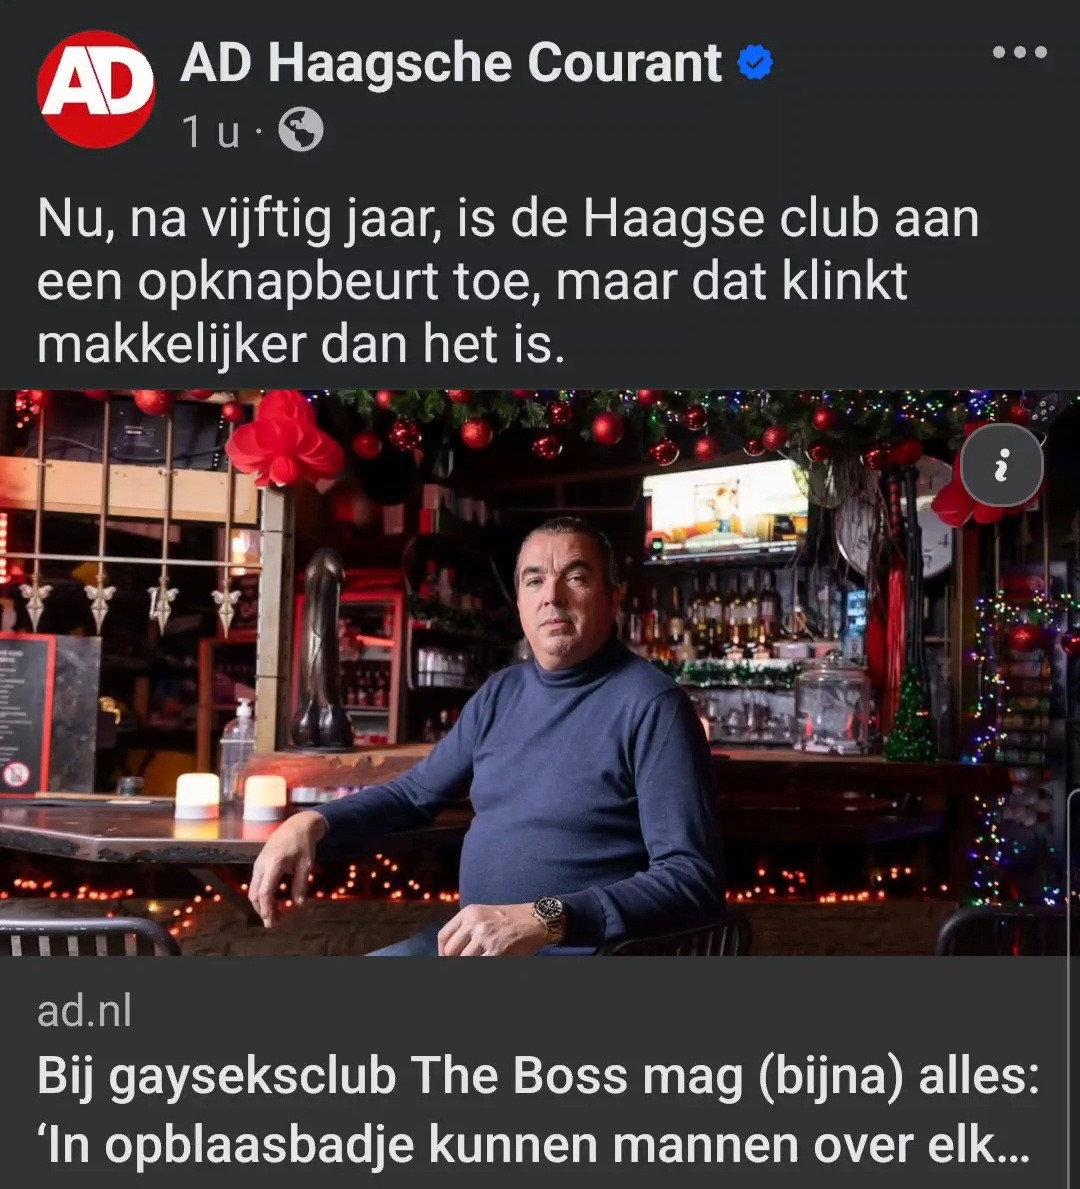
Task: Open the AD Haagsche Courant page name
Action: click(x=451, y=63)
